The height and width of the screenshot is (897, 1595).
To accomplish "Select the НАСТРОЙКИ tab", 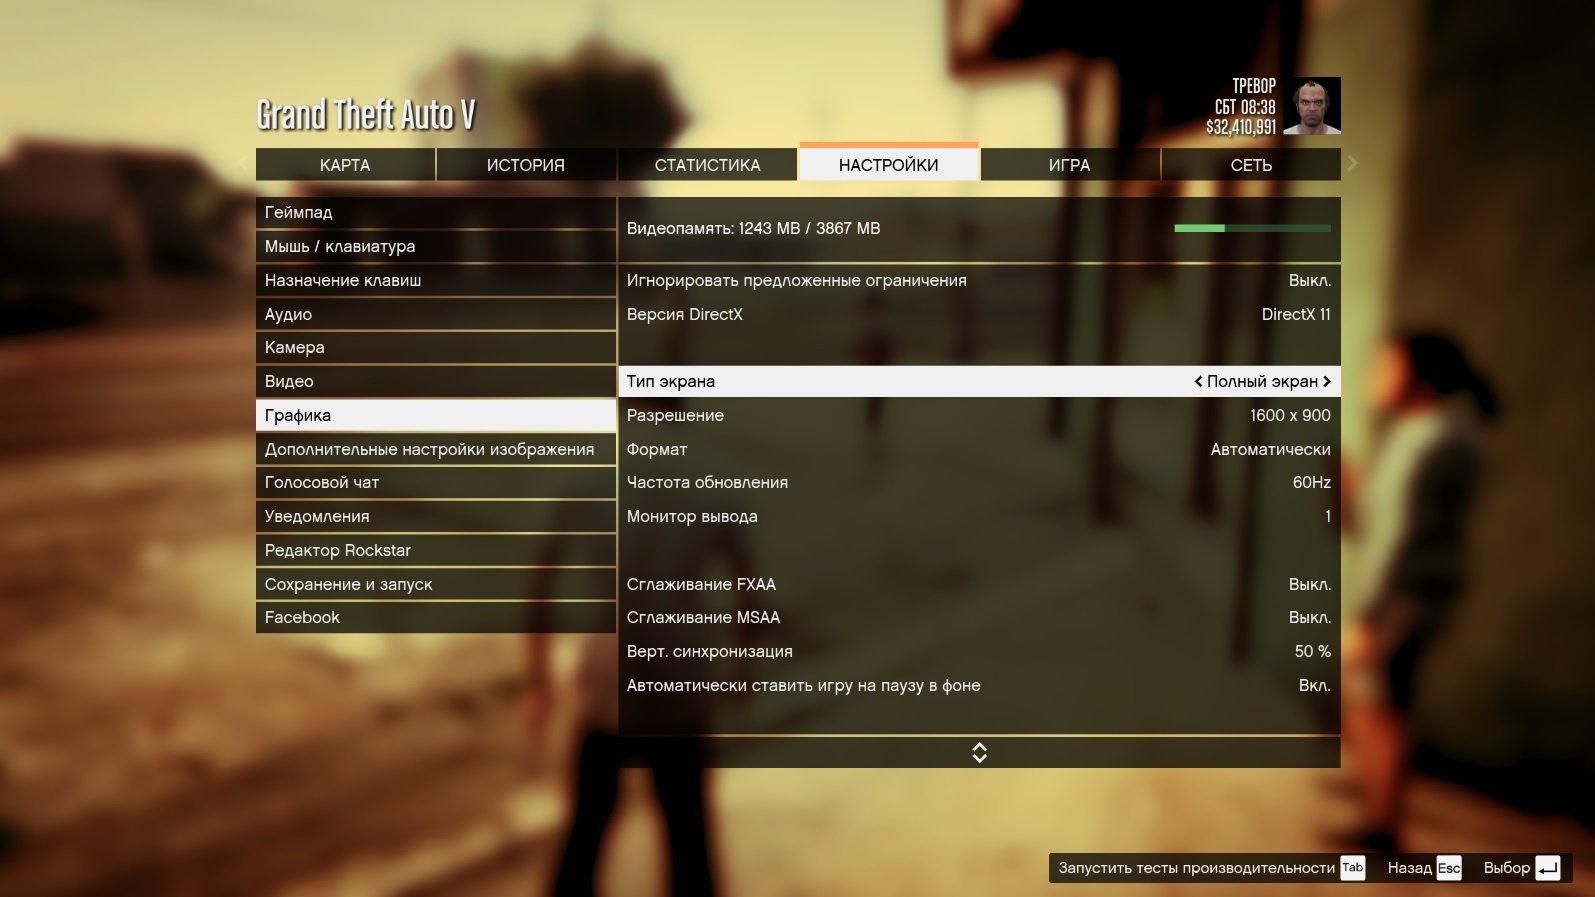I will (888, 163).
